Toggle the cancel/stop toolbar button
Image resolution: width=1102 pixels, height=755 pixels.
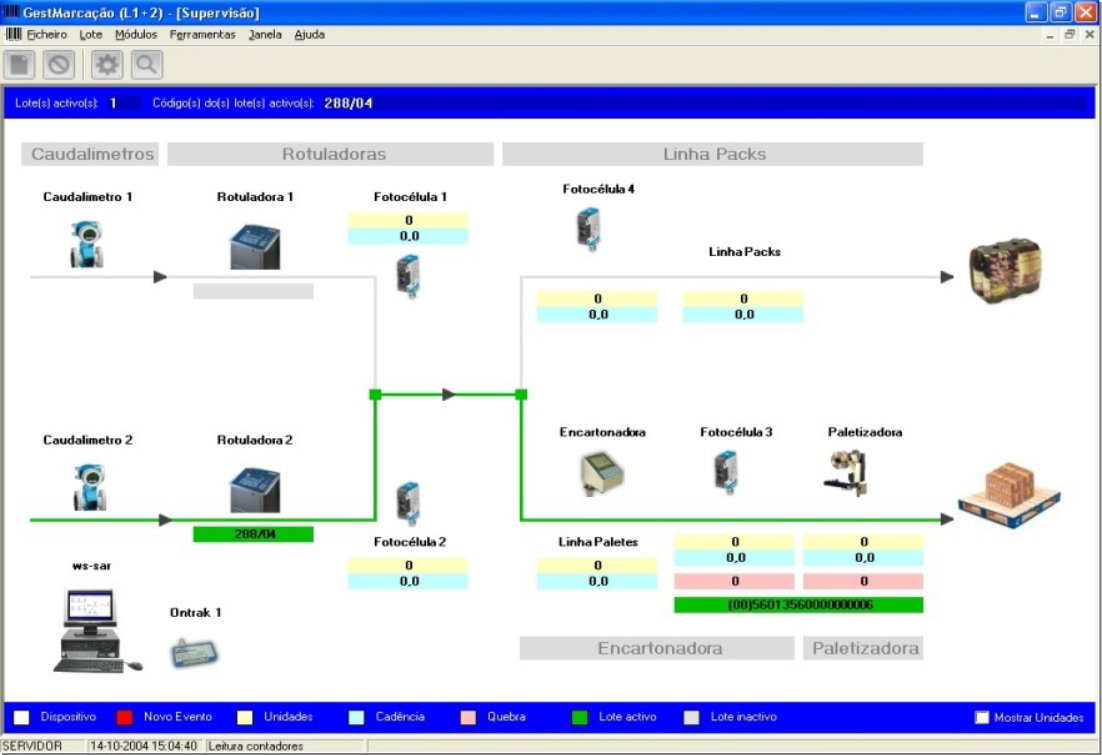60,62
